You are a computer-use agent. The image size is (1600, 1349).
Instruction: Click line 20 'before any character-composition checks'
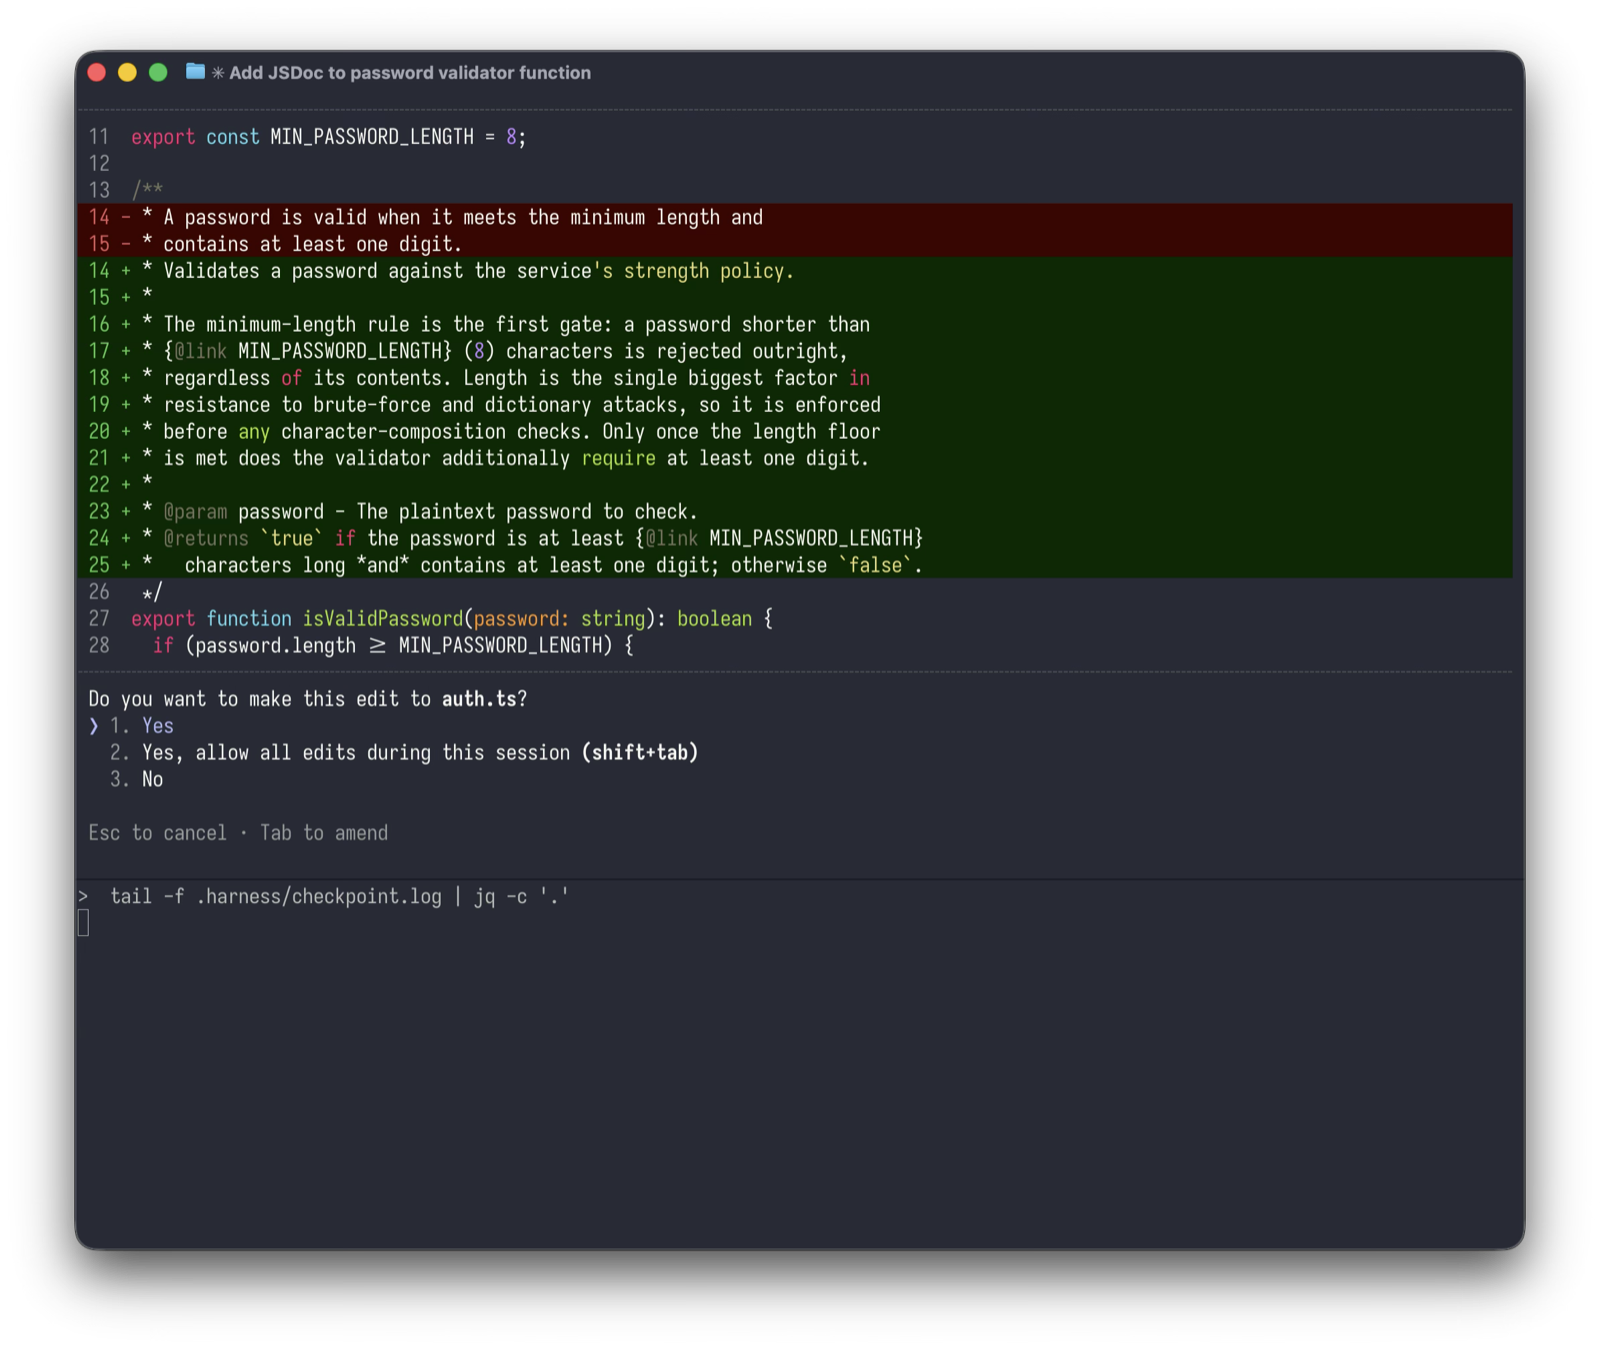(795, 431)
